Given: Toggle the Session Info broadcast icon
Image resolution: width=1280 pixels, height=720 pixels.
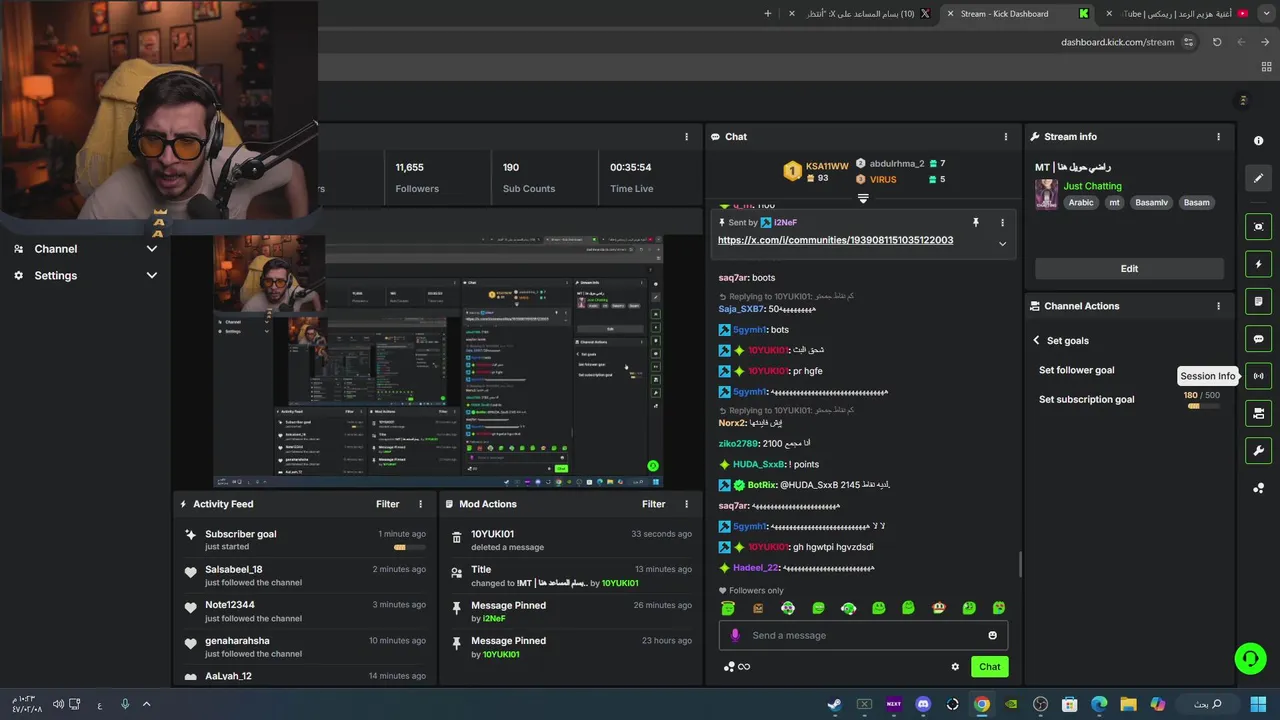Looking at the screenshot, I should 1258,376.
